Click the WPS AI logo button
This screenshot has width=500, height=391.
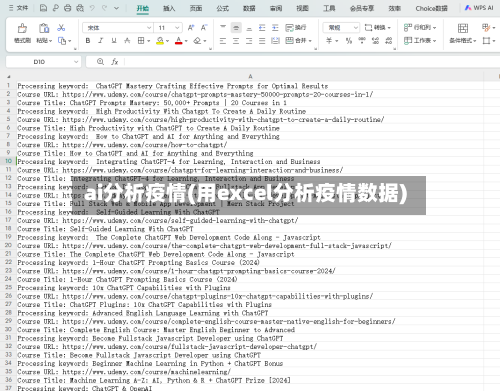click(479, 8)
